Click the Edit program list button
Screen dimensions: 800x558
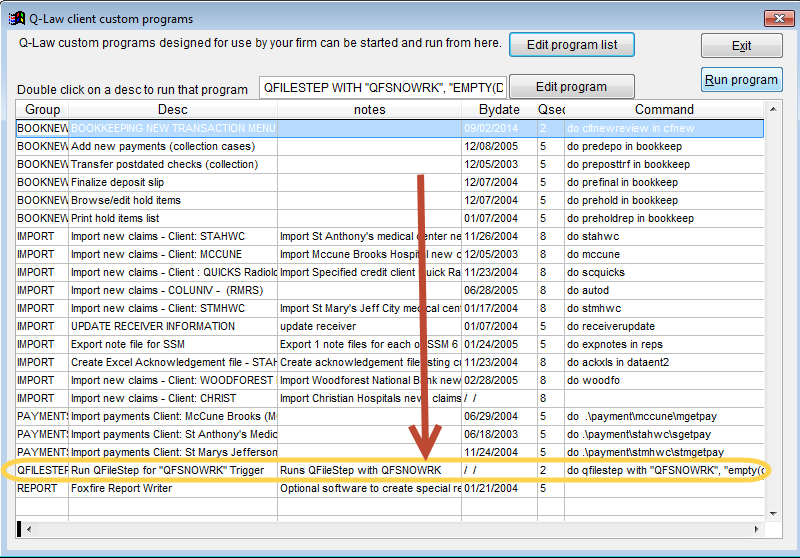click(571, 45)
